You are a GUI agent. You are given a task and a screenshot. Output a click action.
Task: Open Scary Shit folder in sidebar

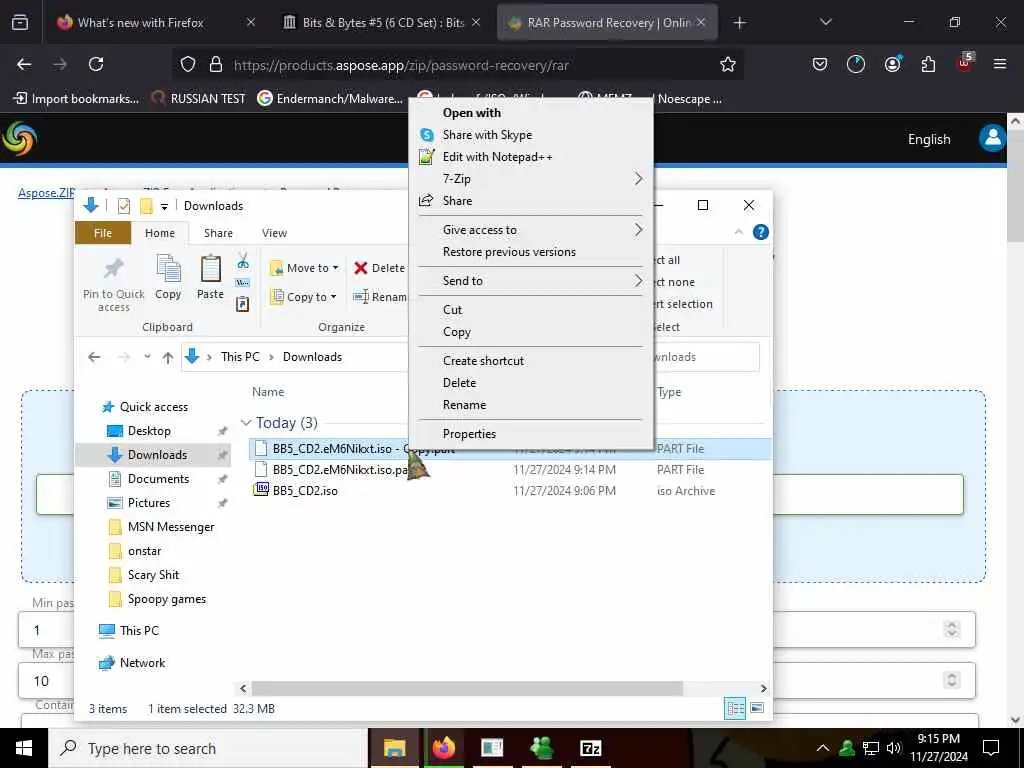153,575
